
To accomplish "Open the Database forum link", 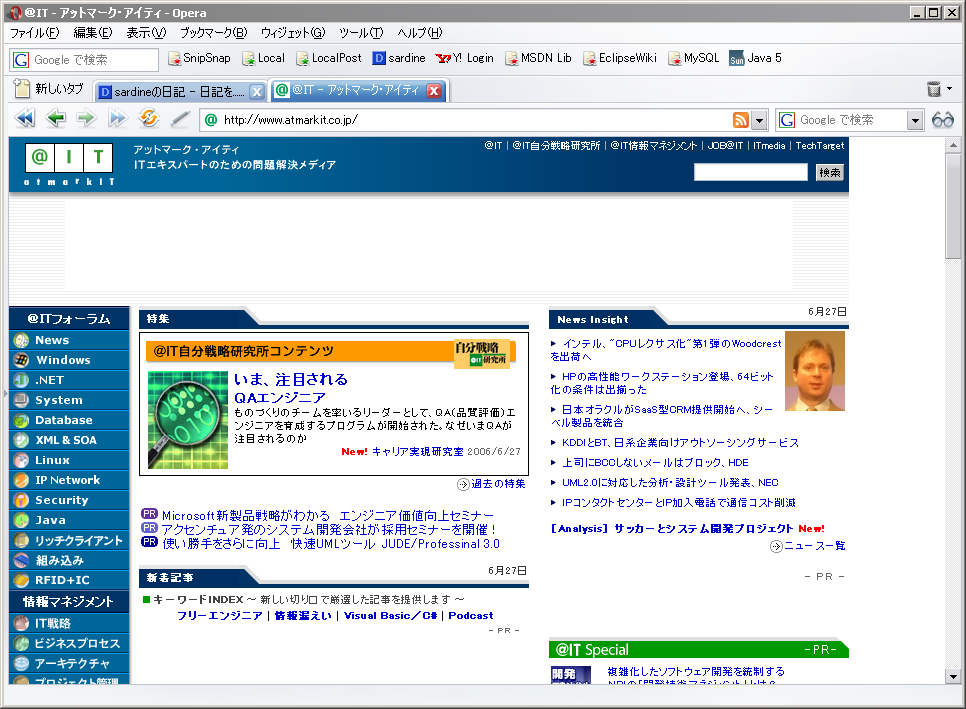I will [69, 420].
